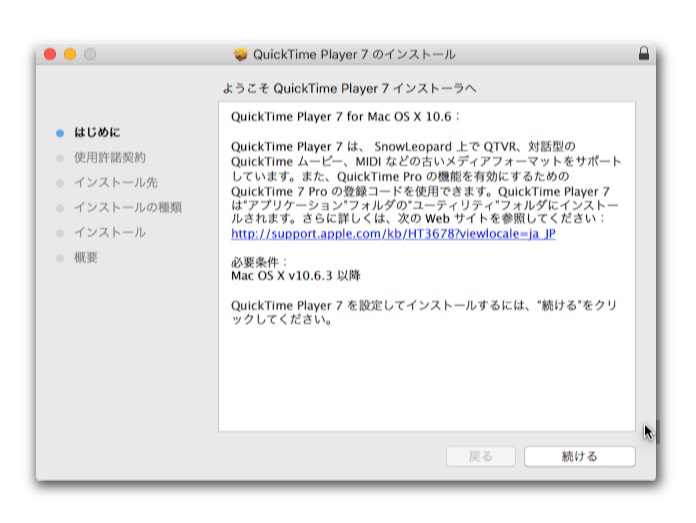Click the blue bullet beside はじめに
The height and width of the screenshot is (523, 696).
[60, 132]
